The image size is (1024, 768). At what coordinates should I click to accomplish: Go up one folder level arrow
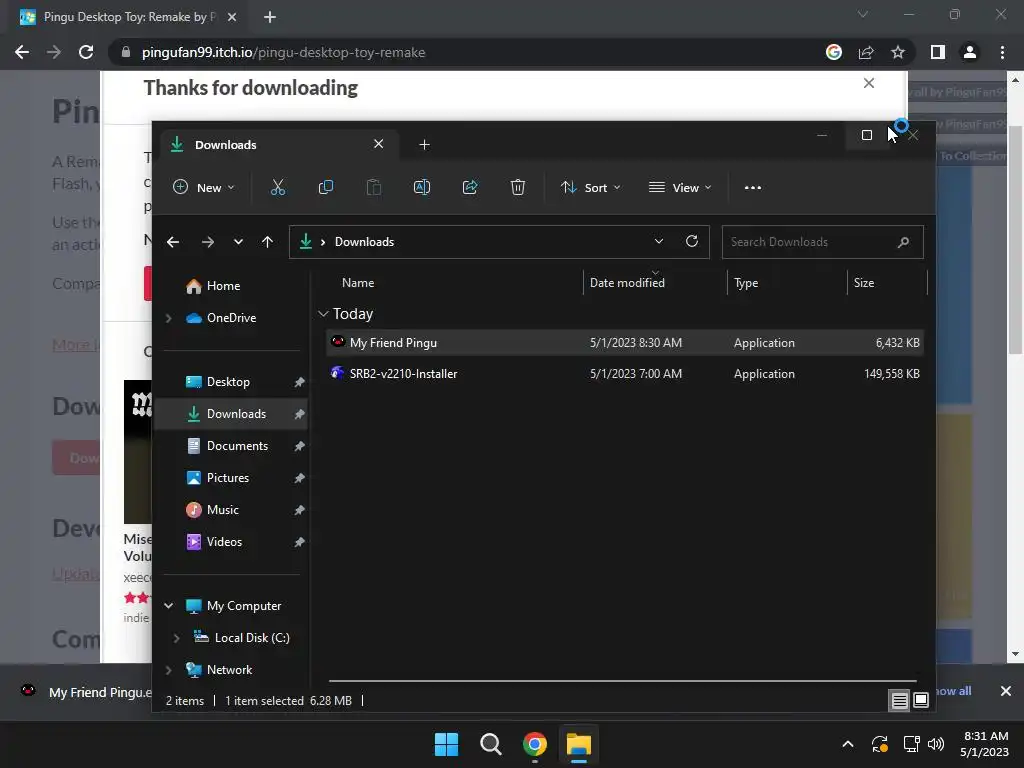tap(267, 242)
